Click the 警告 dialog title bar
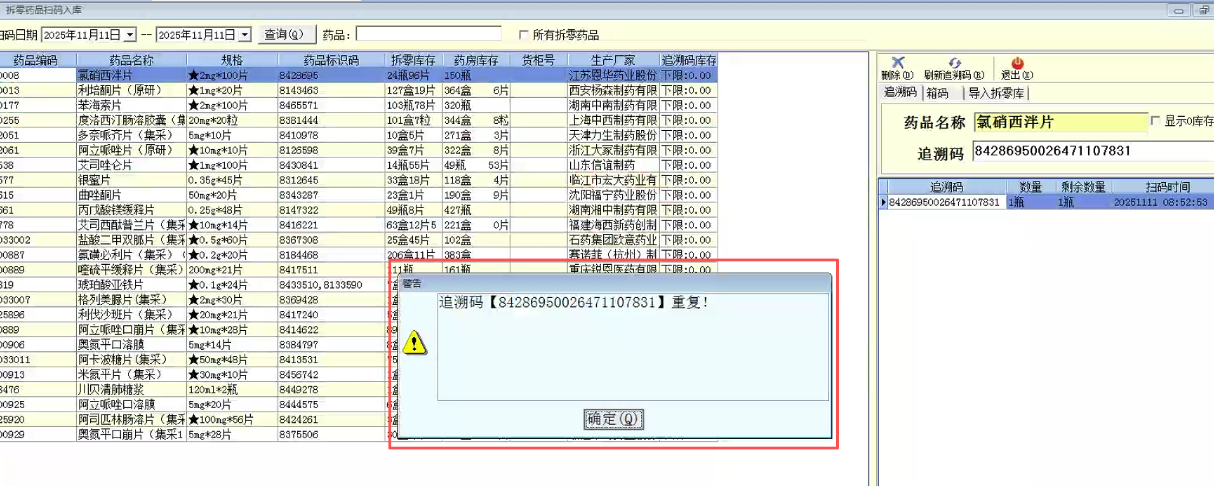 (613, 284)
